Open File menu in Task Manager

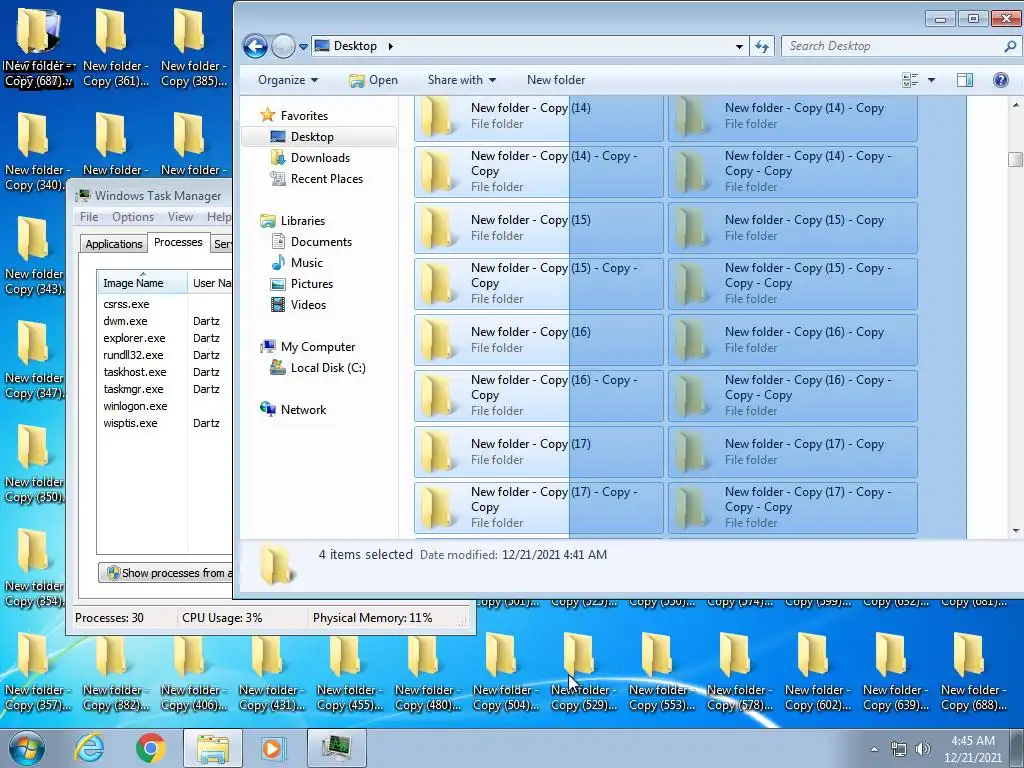pos(89,217)
